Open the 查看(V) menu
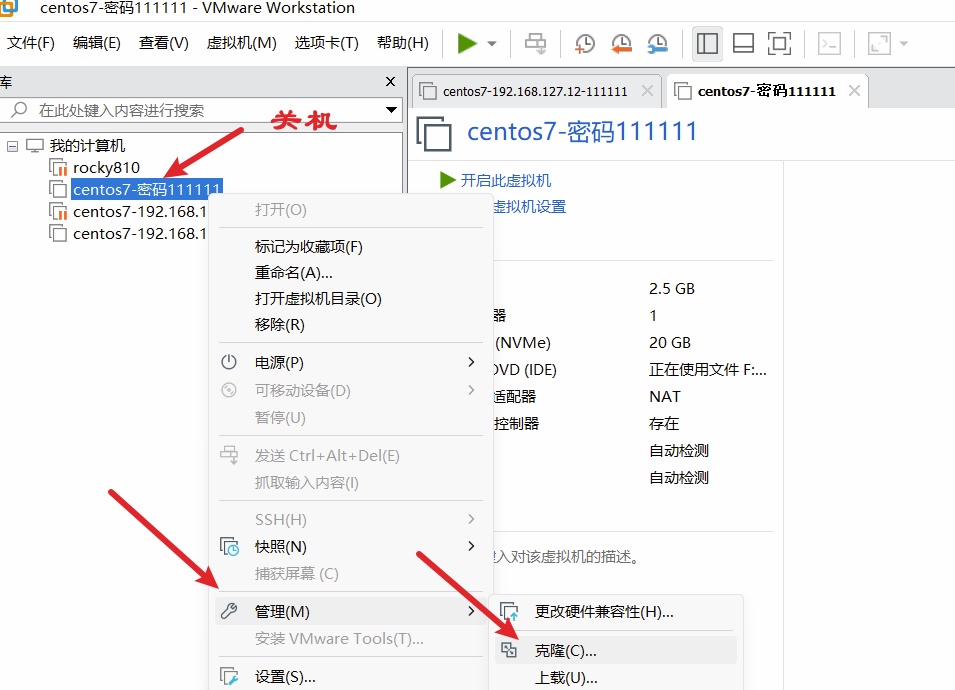This screenshot has width=955, height=690. (163, 43)
